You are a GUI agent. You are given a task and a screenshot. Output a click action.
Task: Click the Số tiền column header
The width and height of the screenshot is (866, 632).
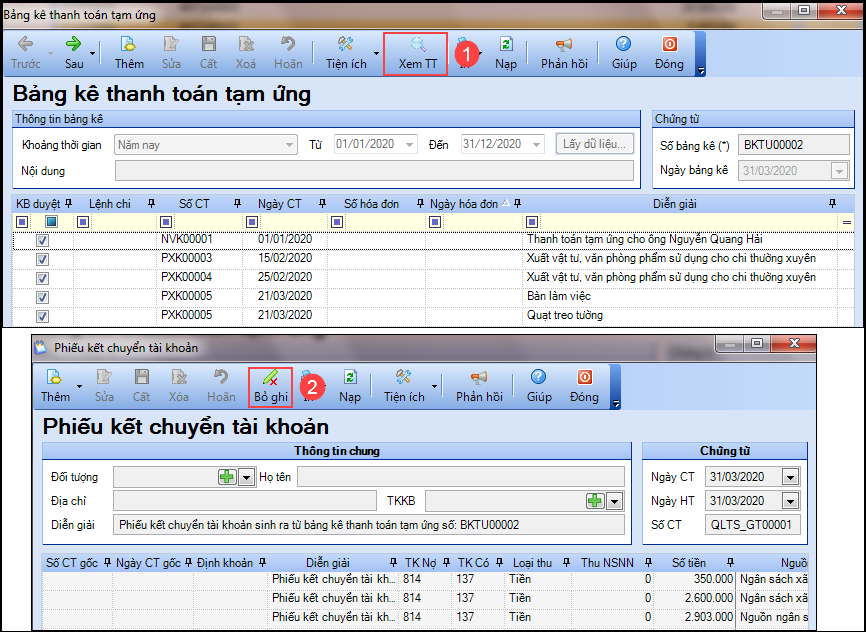point(688,563)
